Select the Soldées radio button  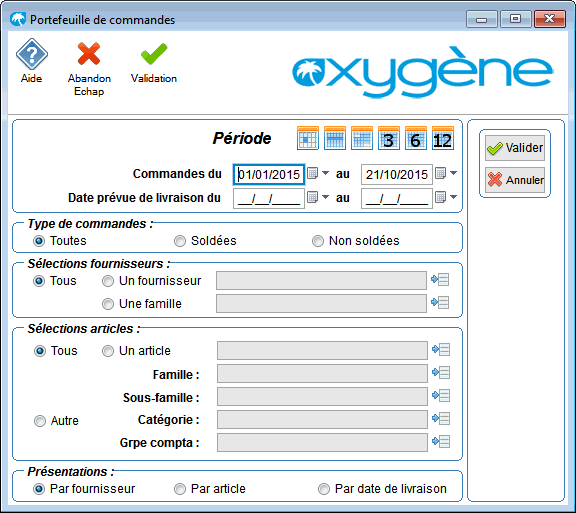tap(180, 241)
